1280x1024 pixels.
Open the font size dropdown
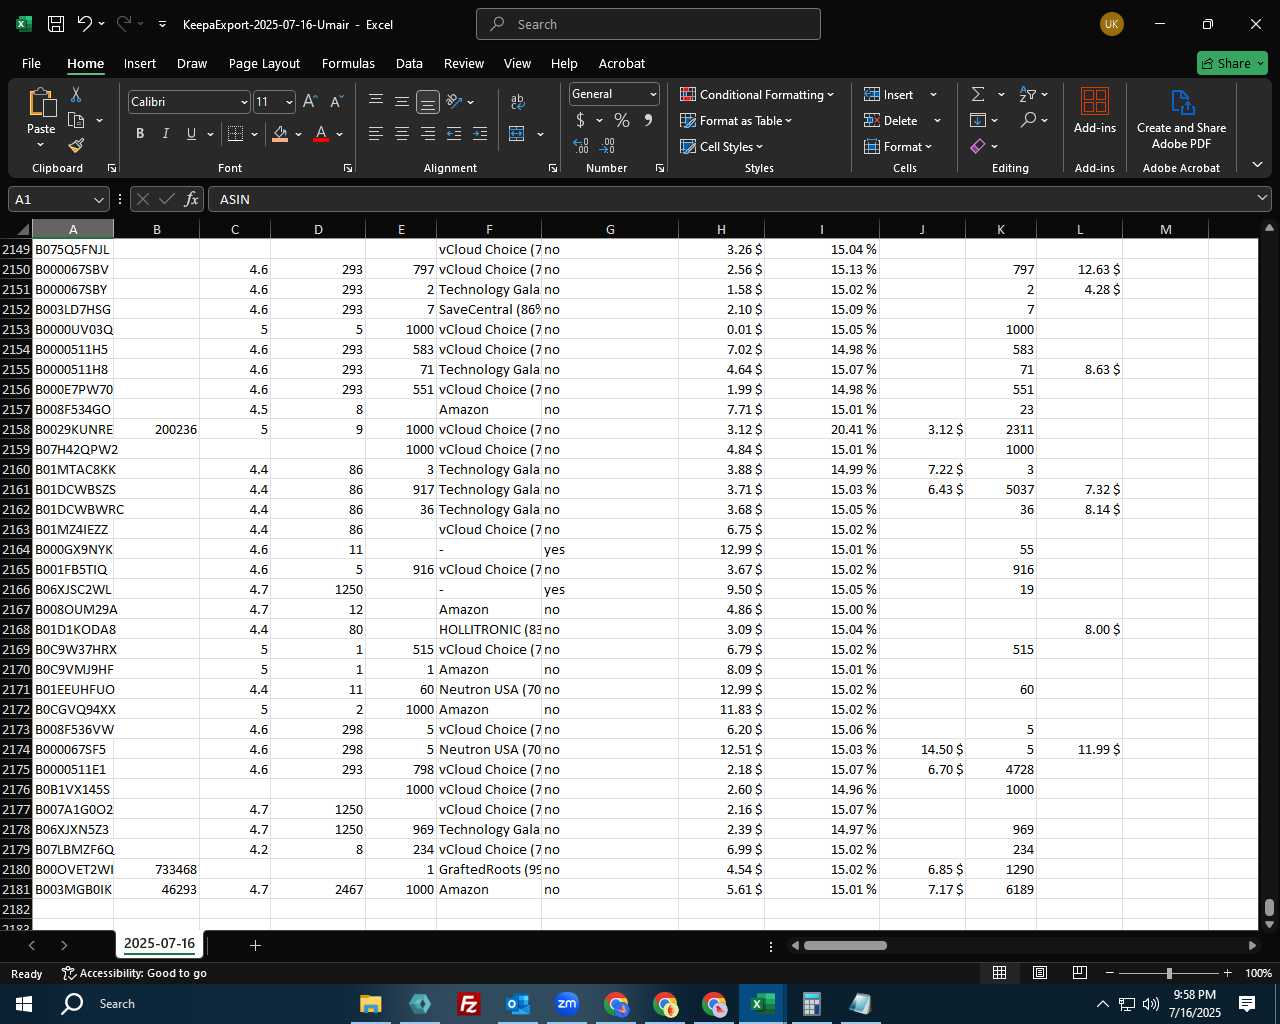coord(289,102)
